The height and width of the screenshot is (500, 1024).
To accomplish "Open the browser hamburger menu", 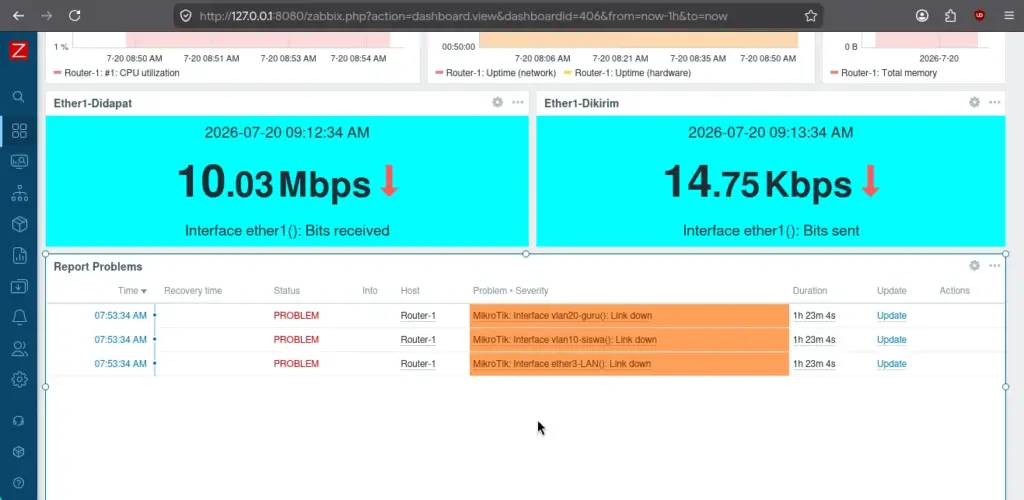I will tap(1009, 16).
